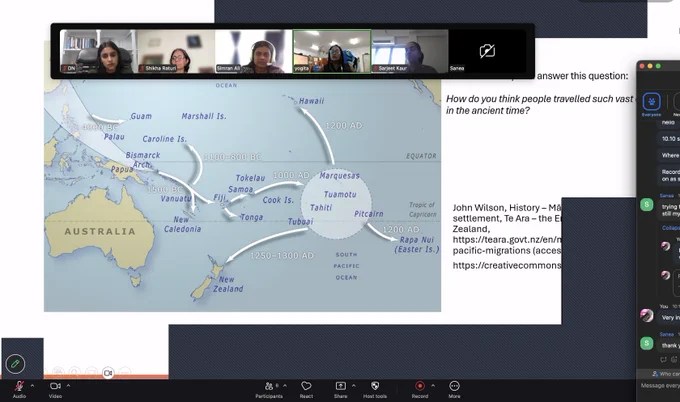Click the reply icon below last chat message

(x=663, y=359)
